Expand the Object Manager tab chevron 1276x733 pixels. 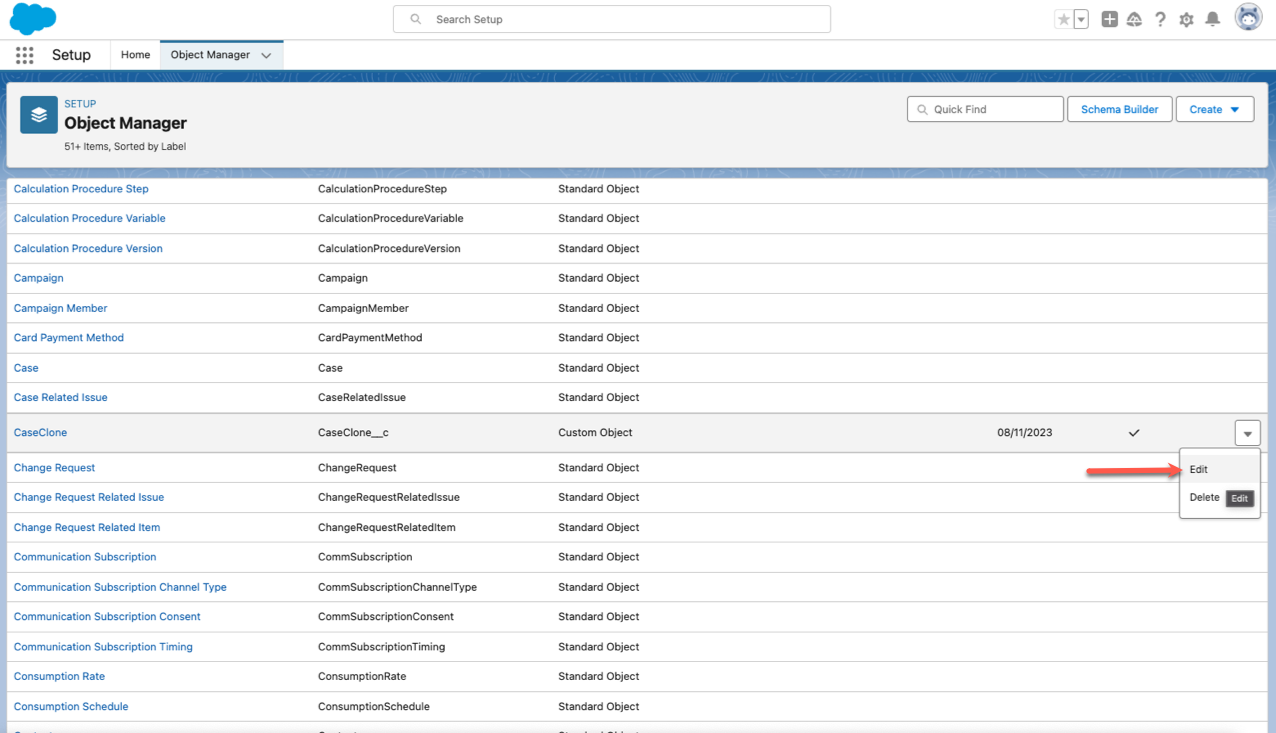click(x=266, y=56)
